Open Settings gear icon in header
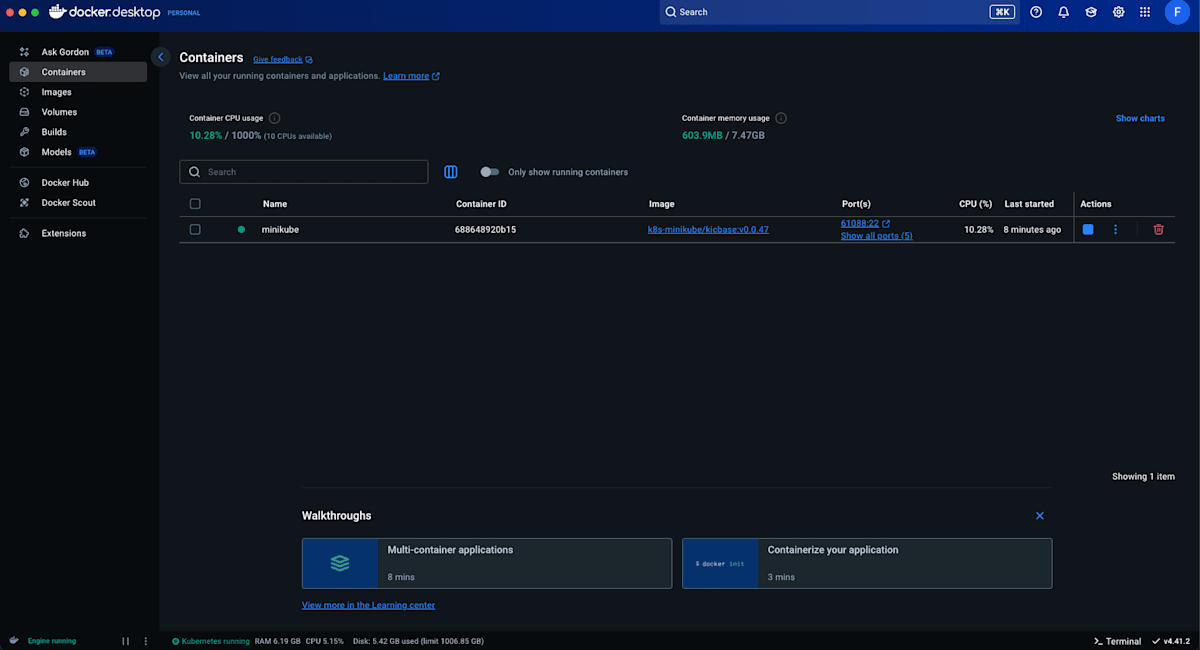The height and width of the screenshot is (650, 1200). (1119, 12)
